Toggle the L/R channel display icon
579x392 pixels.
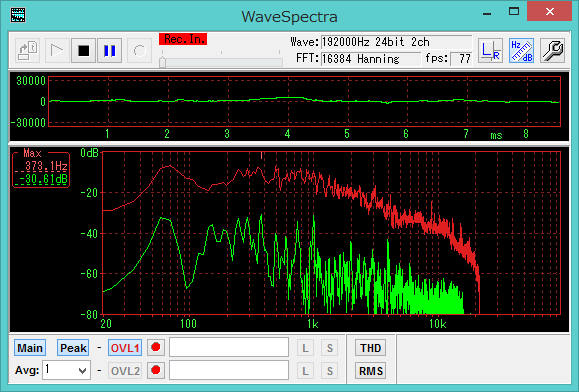coord(490,51)
